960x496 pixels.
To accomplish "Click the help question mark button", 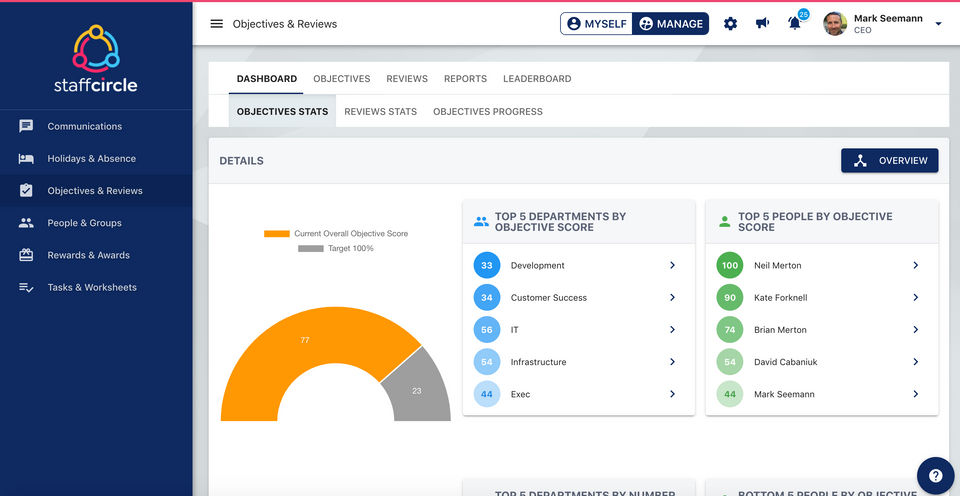I will pos(935,476).
